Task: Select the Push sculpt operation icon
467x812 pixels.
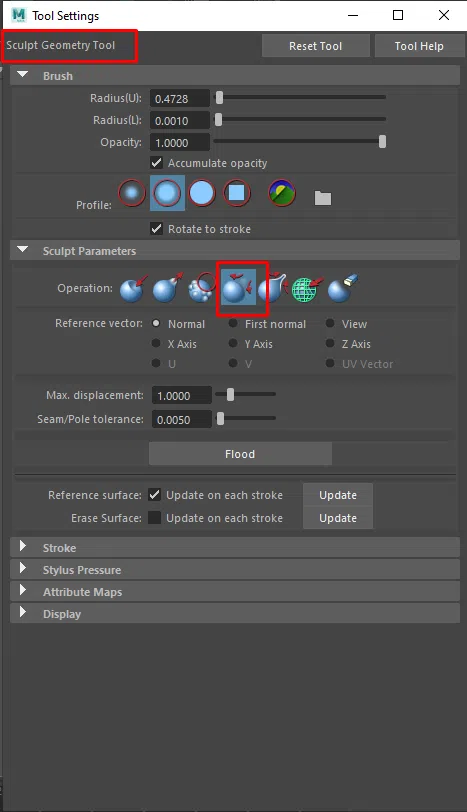Action: pos(134,288)
